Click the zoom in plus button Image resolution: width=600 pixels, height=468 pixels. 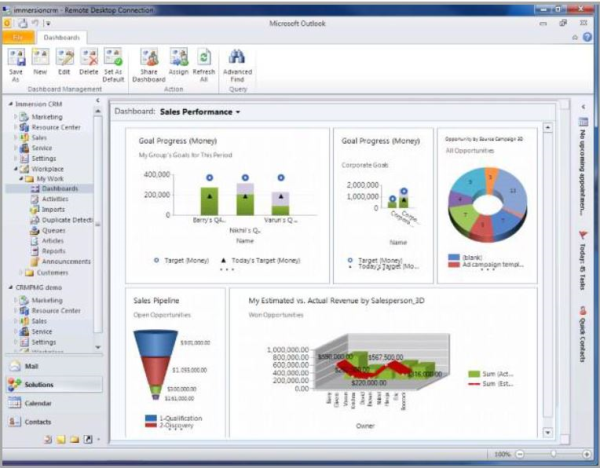(x=586, y=454)
